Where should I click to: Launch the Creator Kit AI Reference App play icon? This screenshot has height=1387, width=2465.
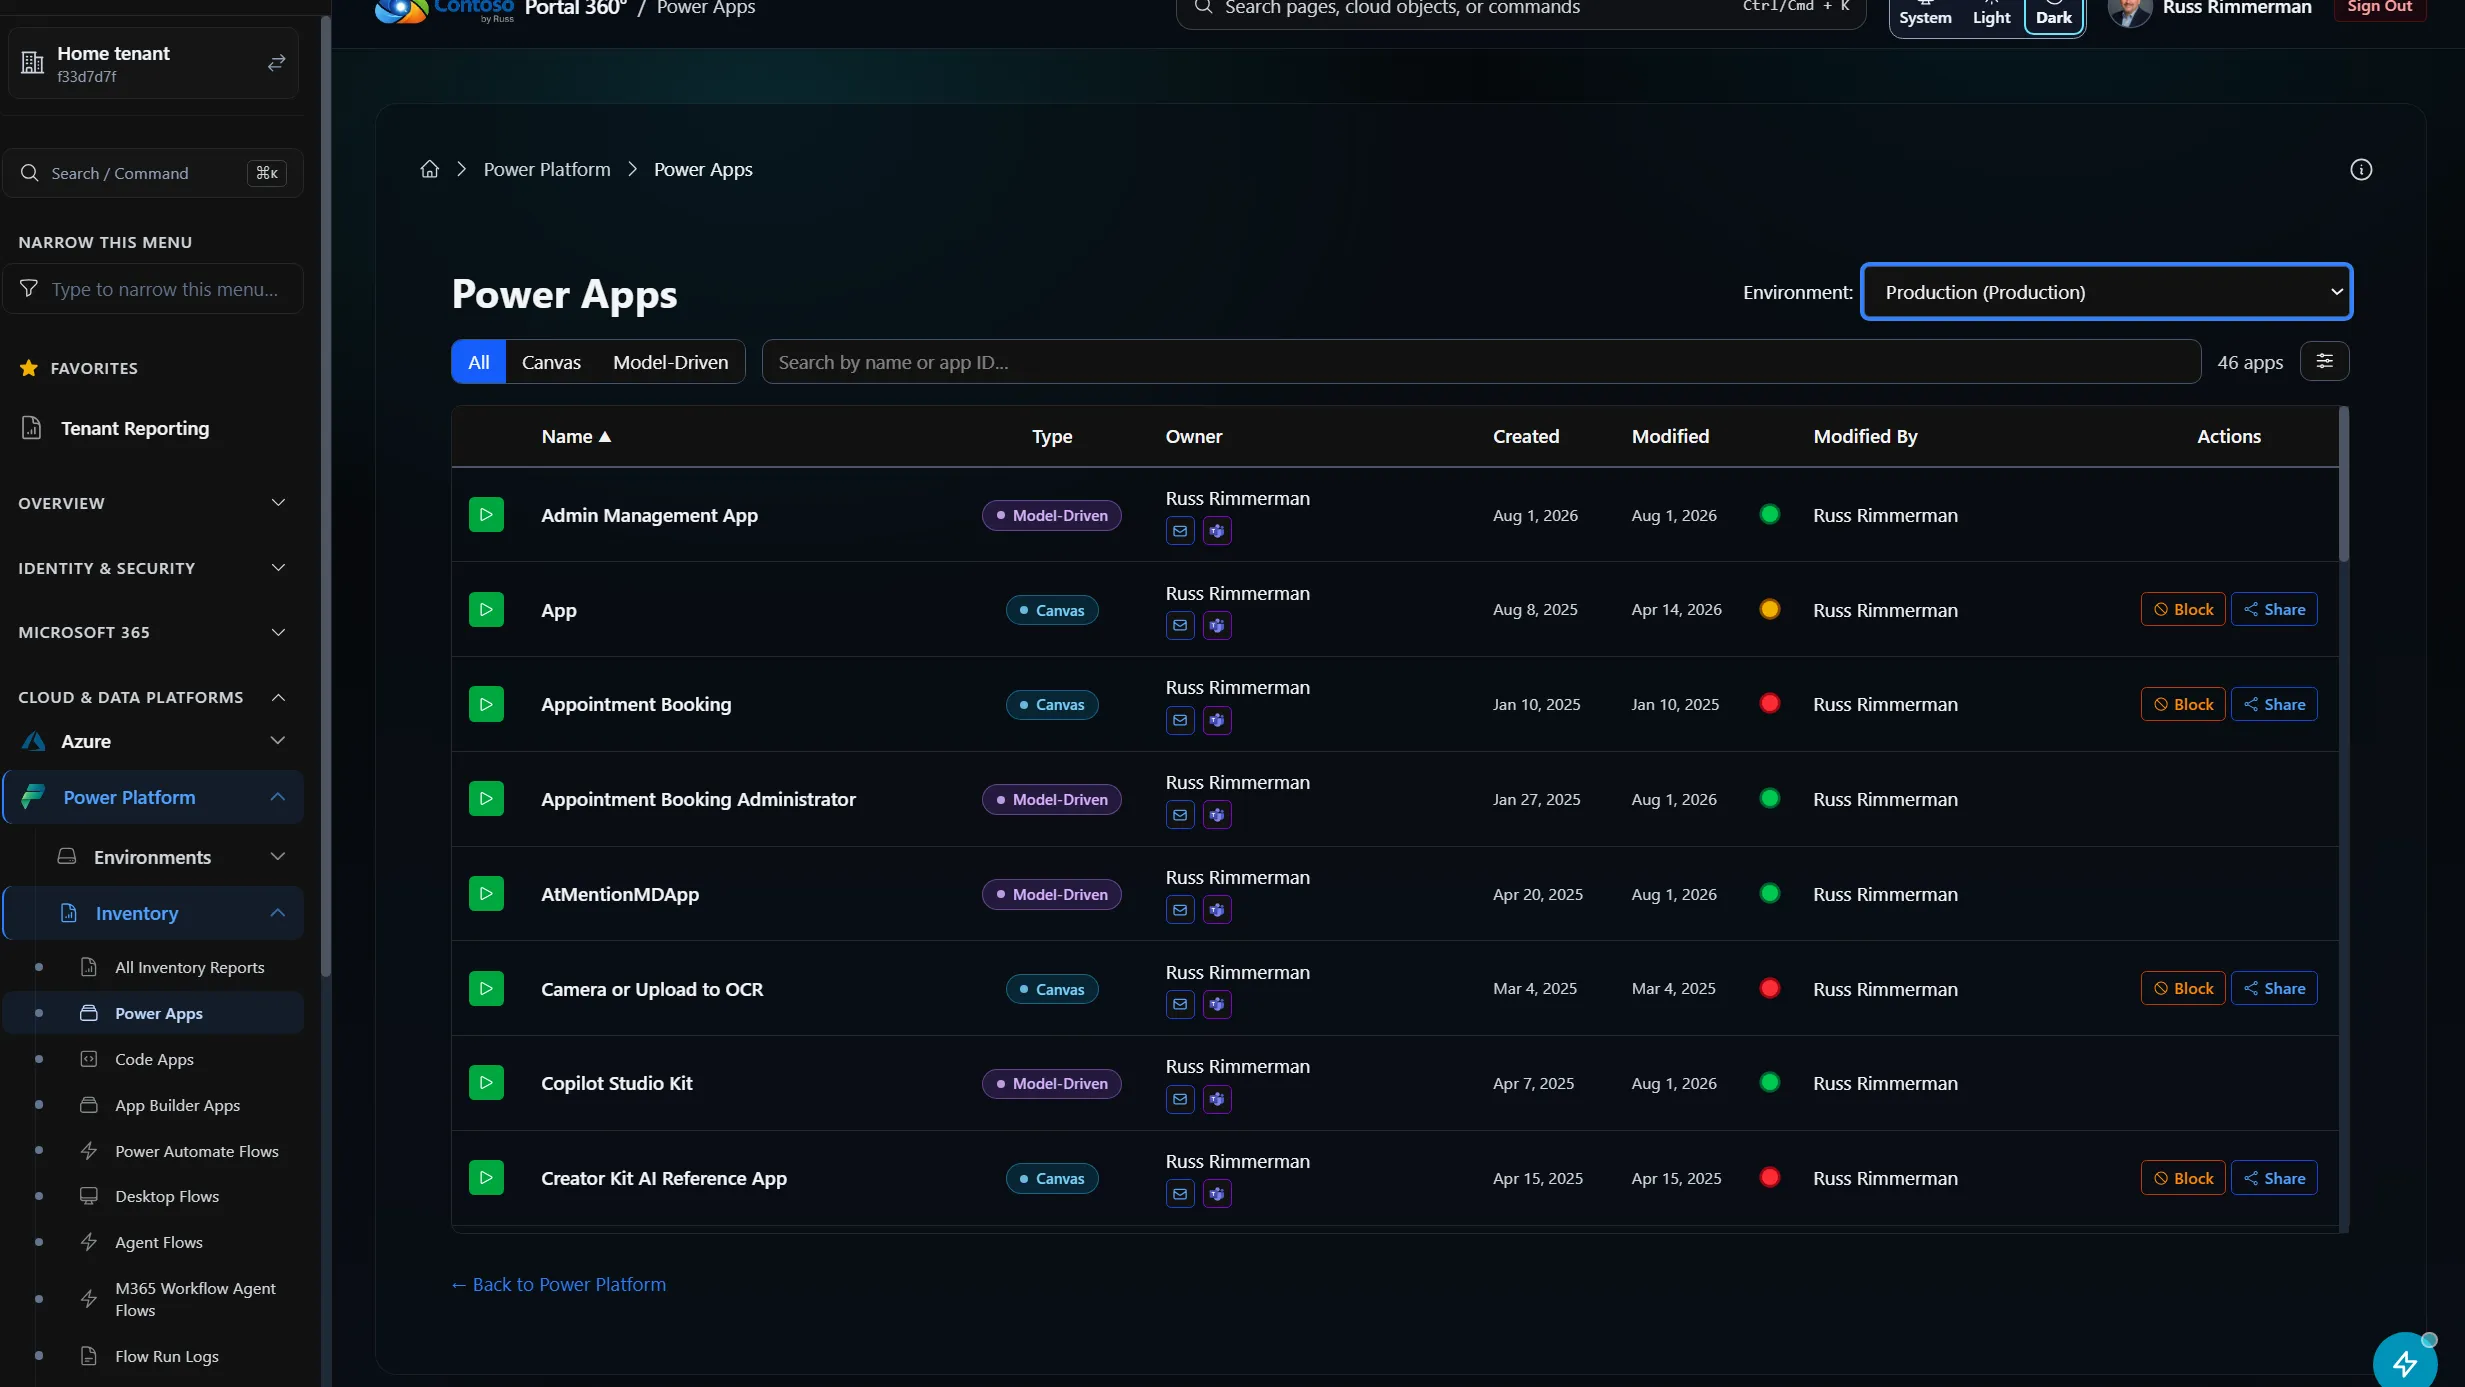tap(486, 1178)
